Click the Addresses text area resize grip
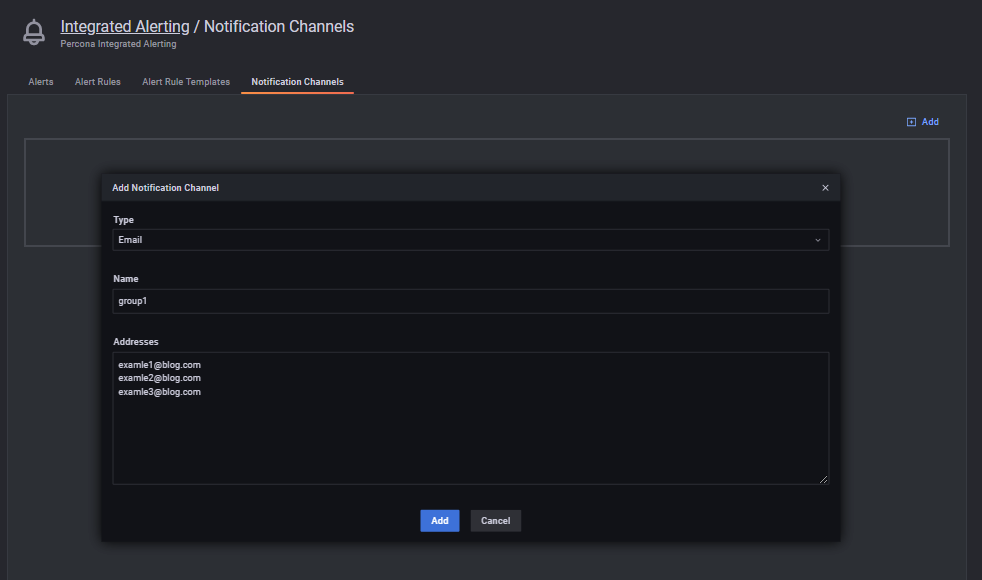 coord(824,479)
